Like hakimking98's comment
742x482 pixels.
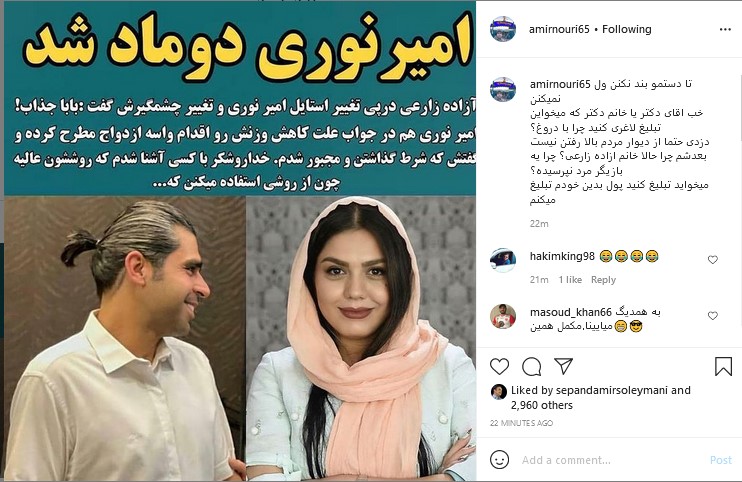click(x=713, y=259)
